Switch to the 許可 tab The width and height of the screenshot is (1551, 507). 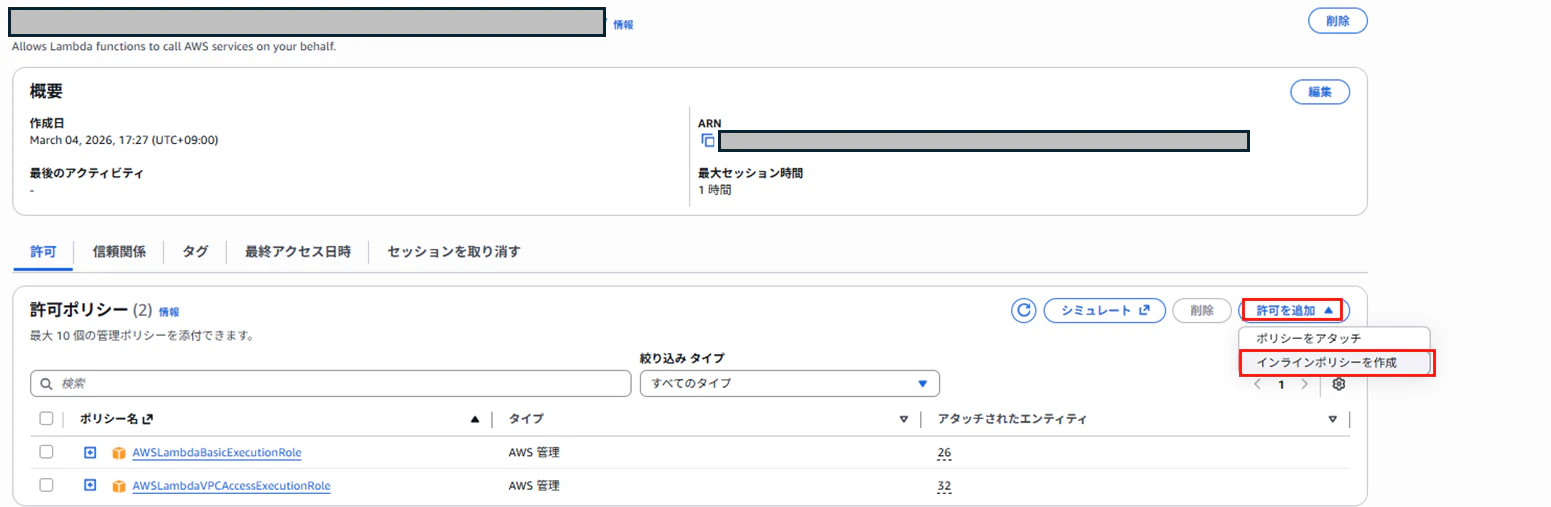click(43, 252)
